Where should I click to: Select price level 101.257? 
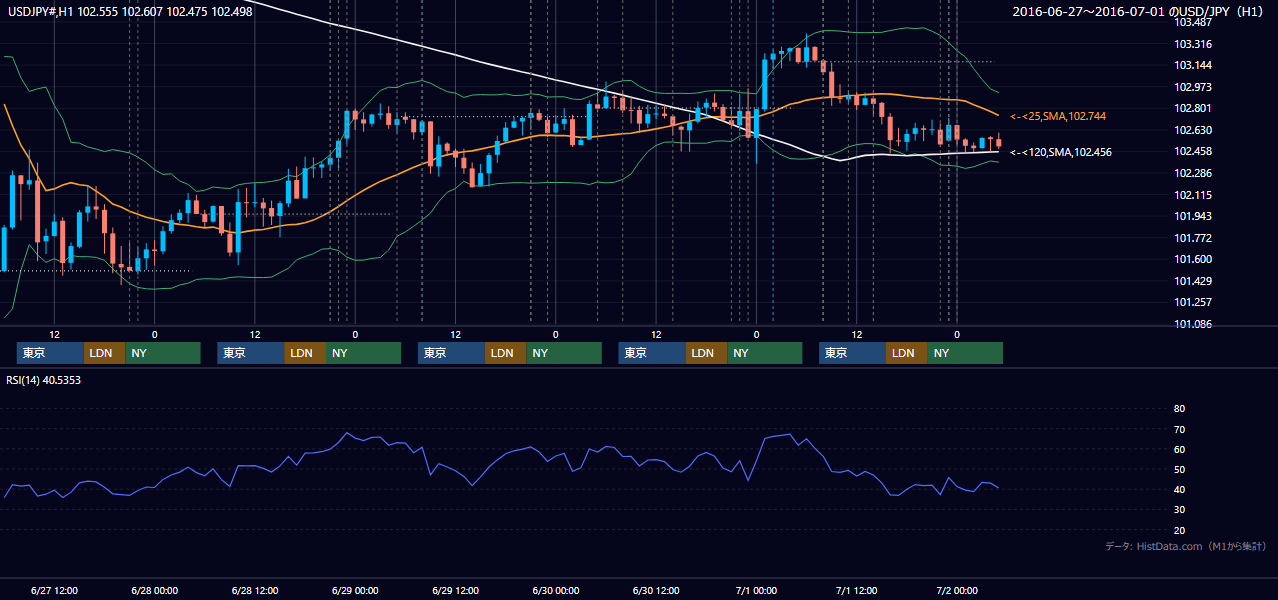(x=1193, y=302)
